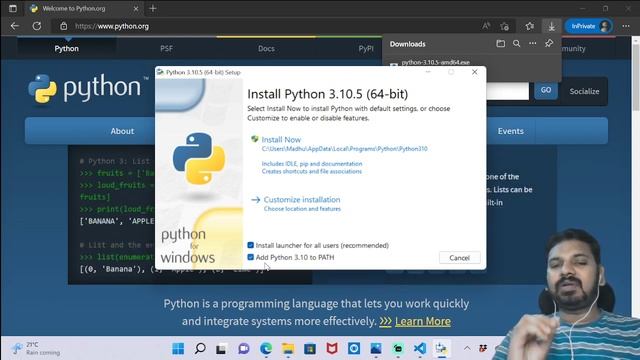The image size is (640, 360).
Task: Select the Python top nav tab
Action: point(67,49)
